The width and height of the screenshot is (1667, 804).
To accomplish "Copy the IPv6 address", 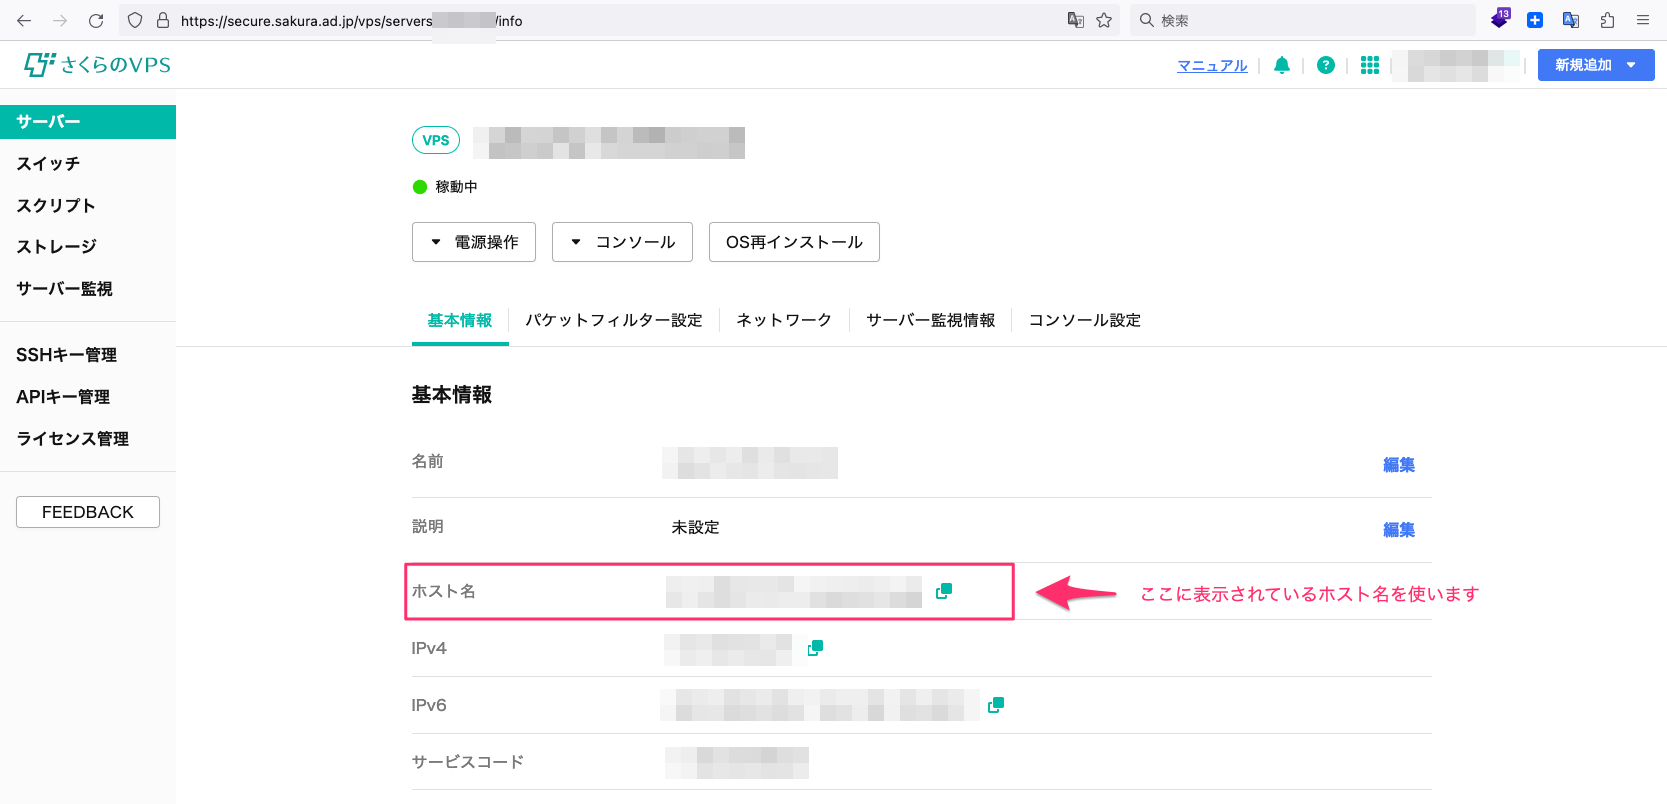I will [995, 705].
